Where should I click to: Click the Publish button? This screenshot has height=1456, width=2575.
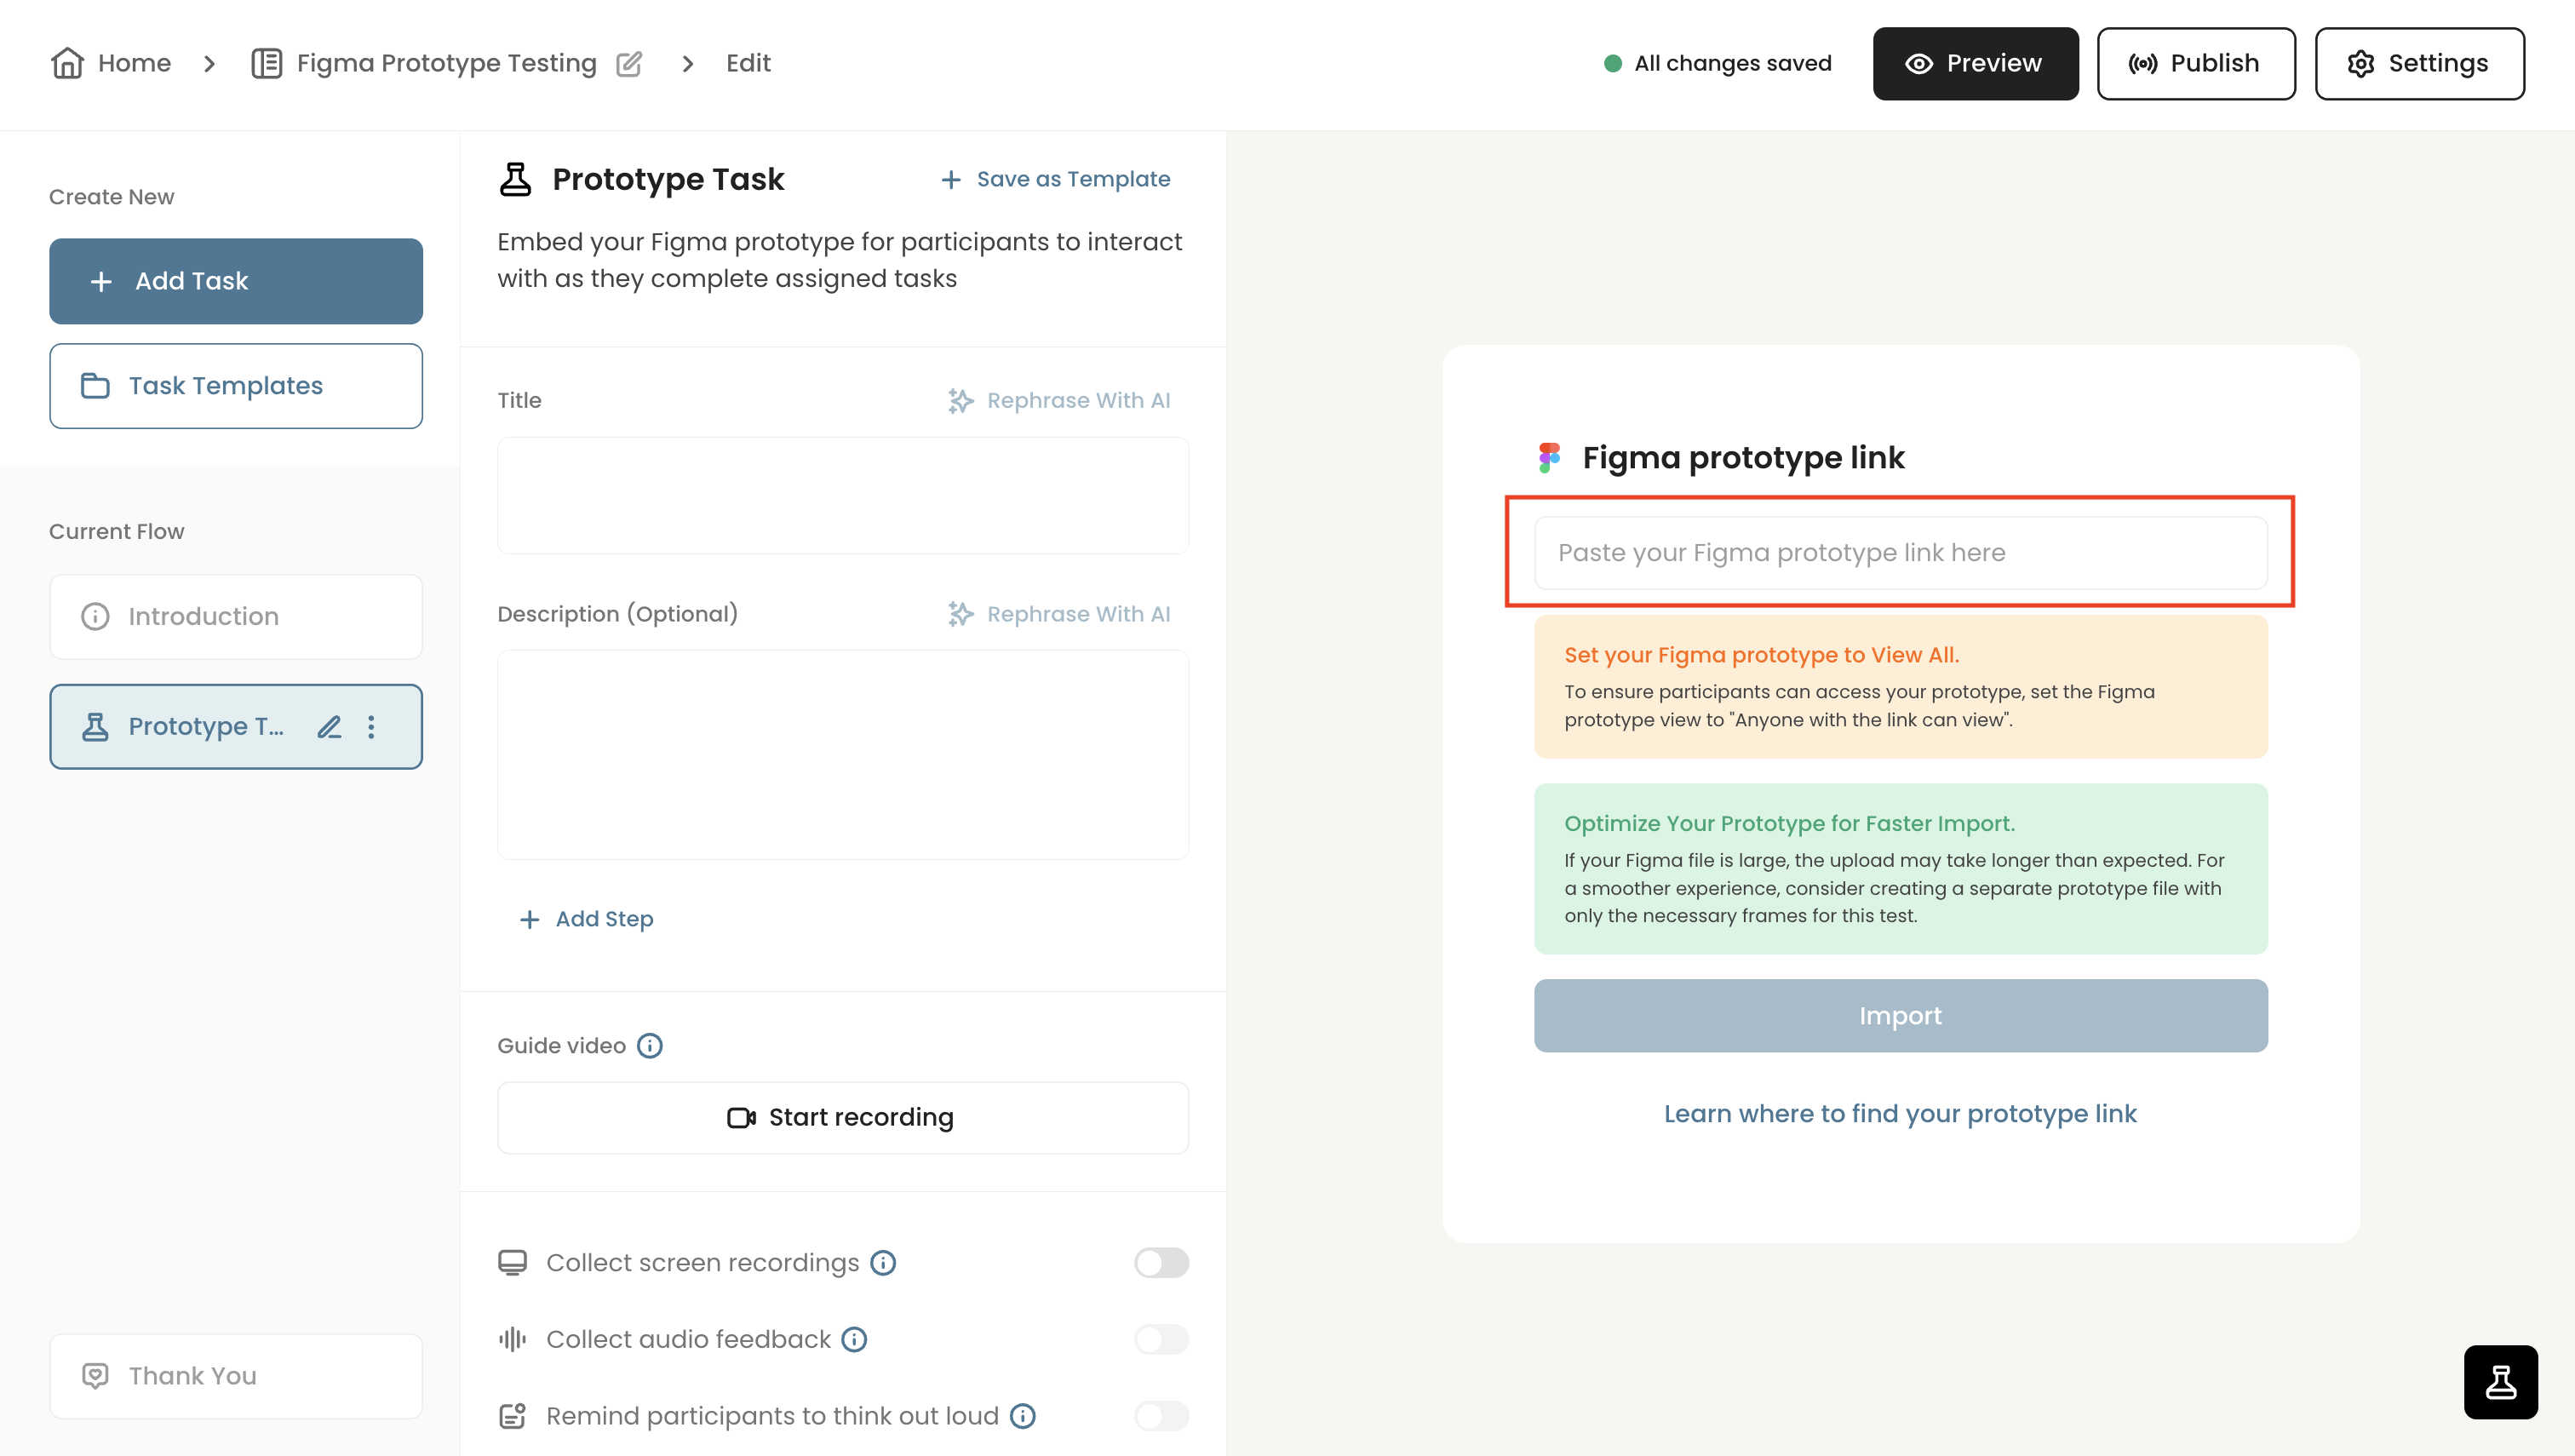click(2195, 63)
